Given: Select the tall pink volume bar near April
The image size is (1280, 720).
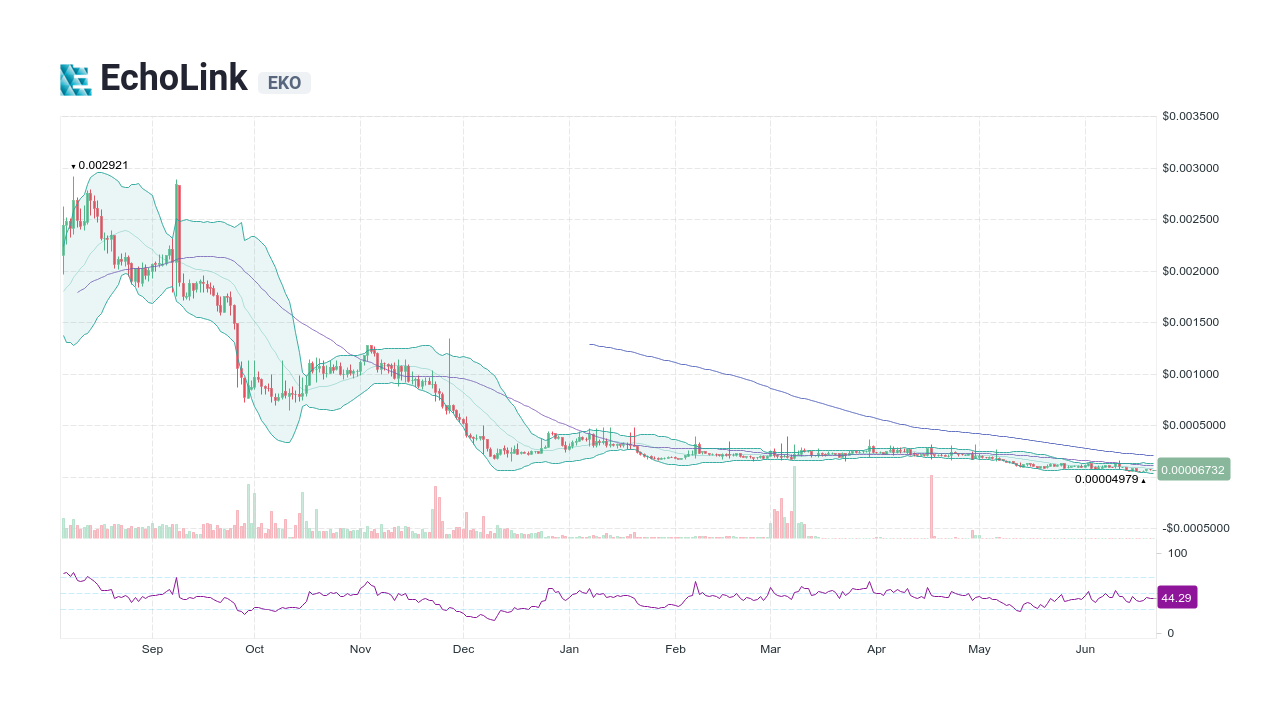Looking at the screenshot, I should (931, 505).
